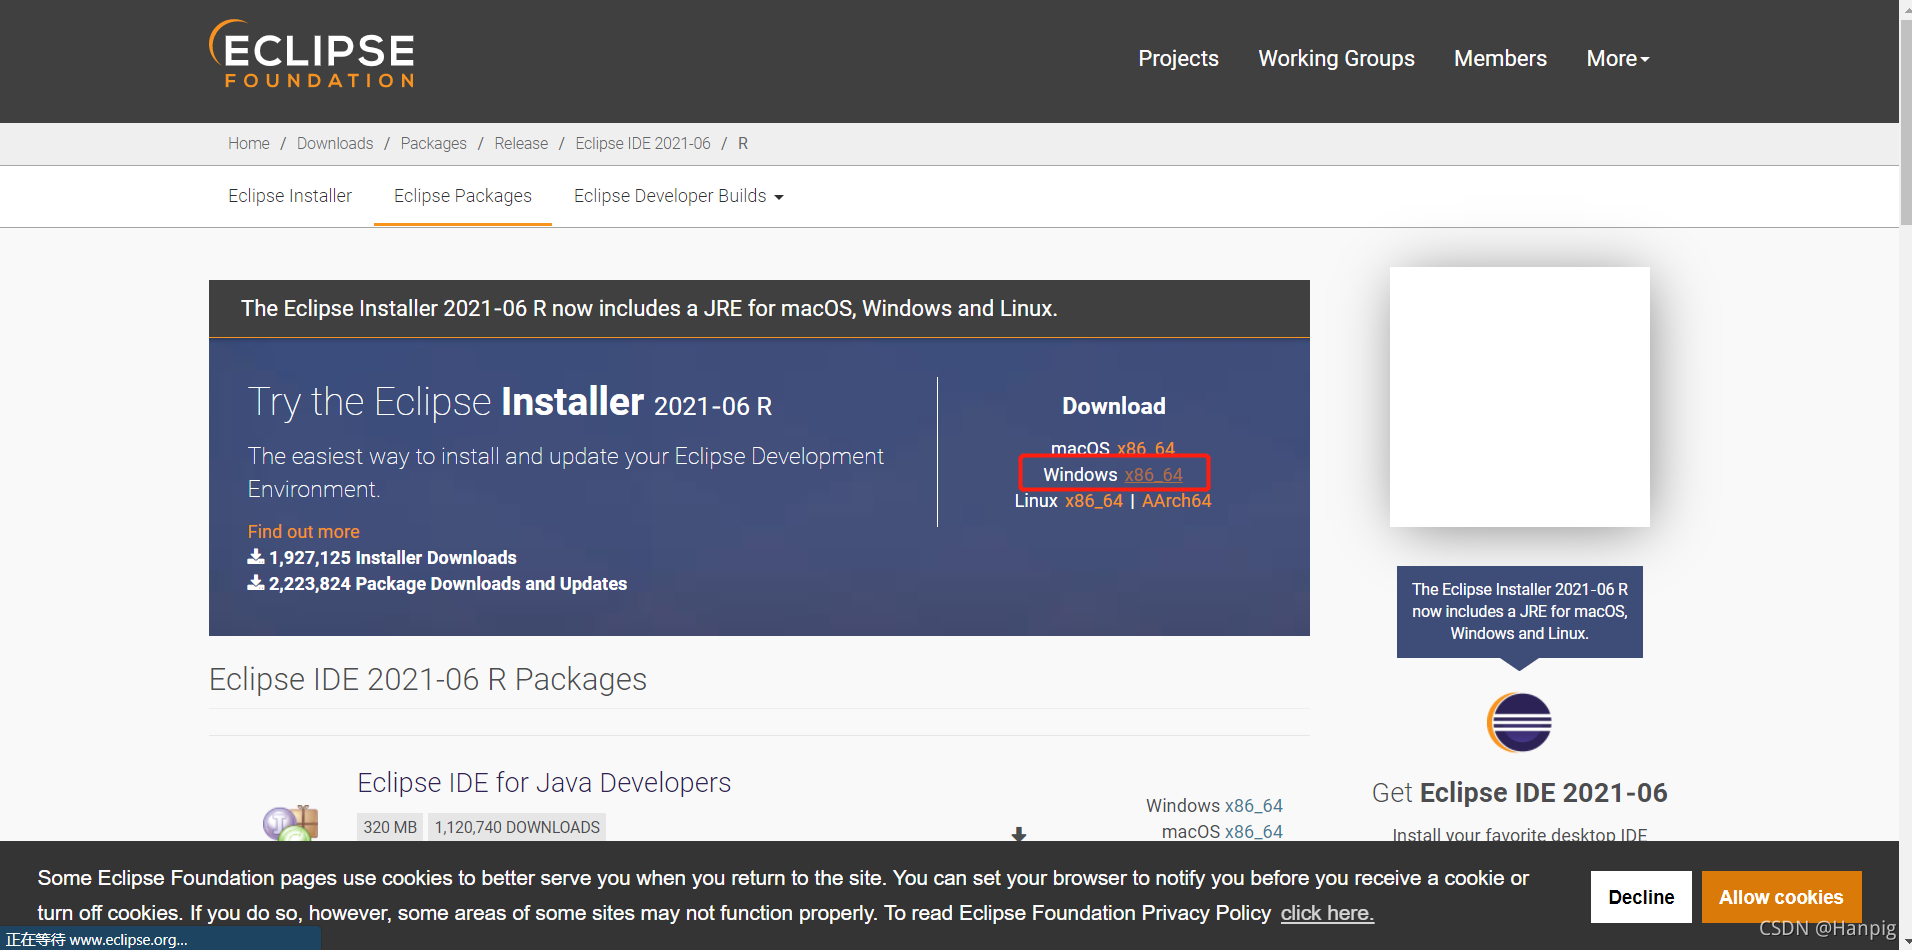The height and width of the screenshot is (950, 1912).
Task: Click the Allow cookies button
Action: [1781, 897]
